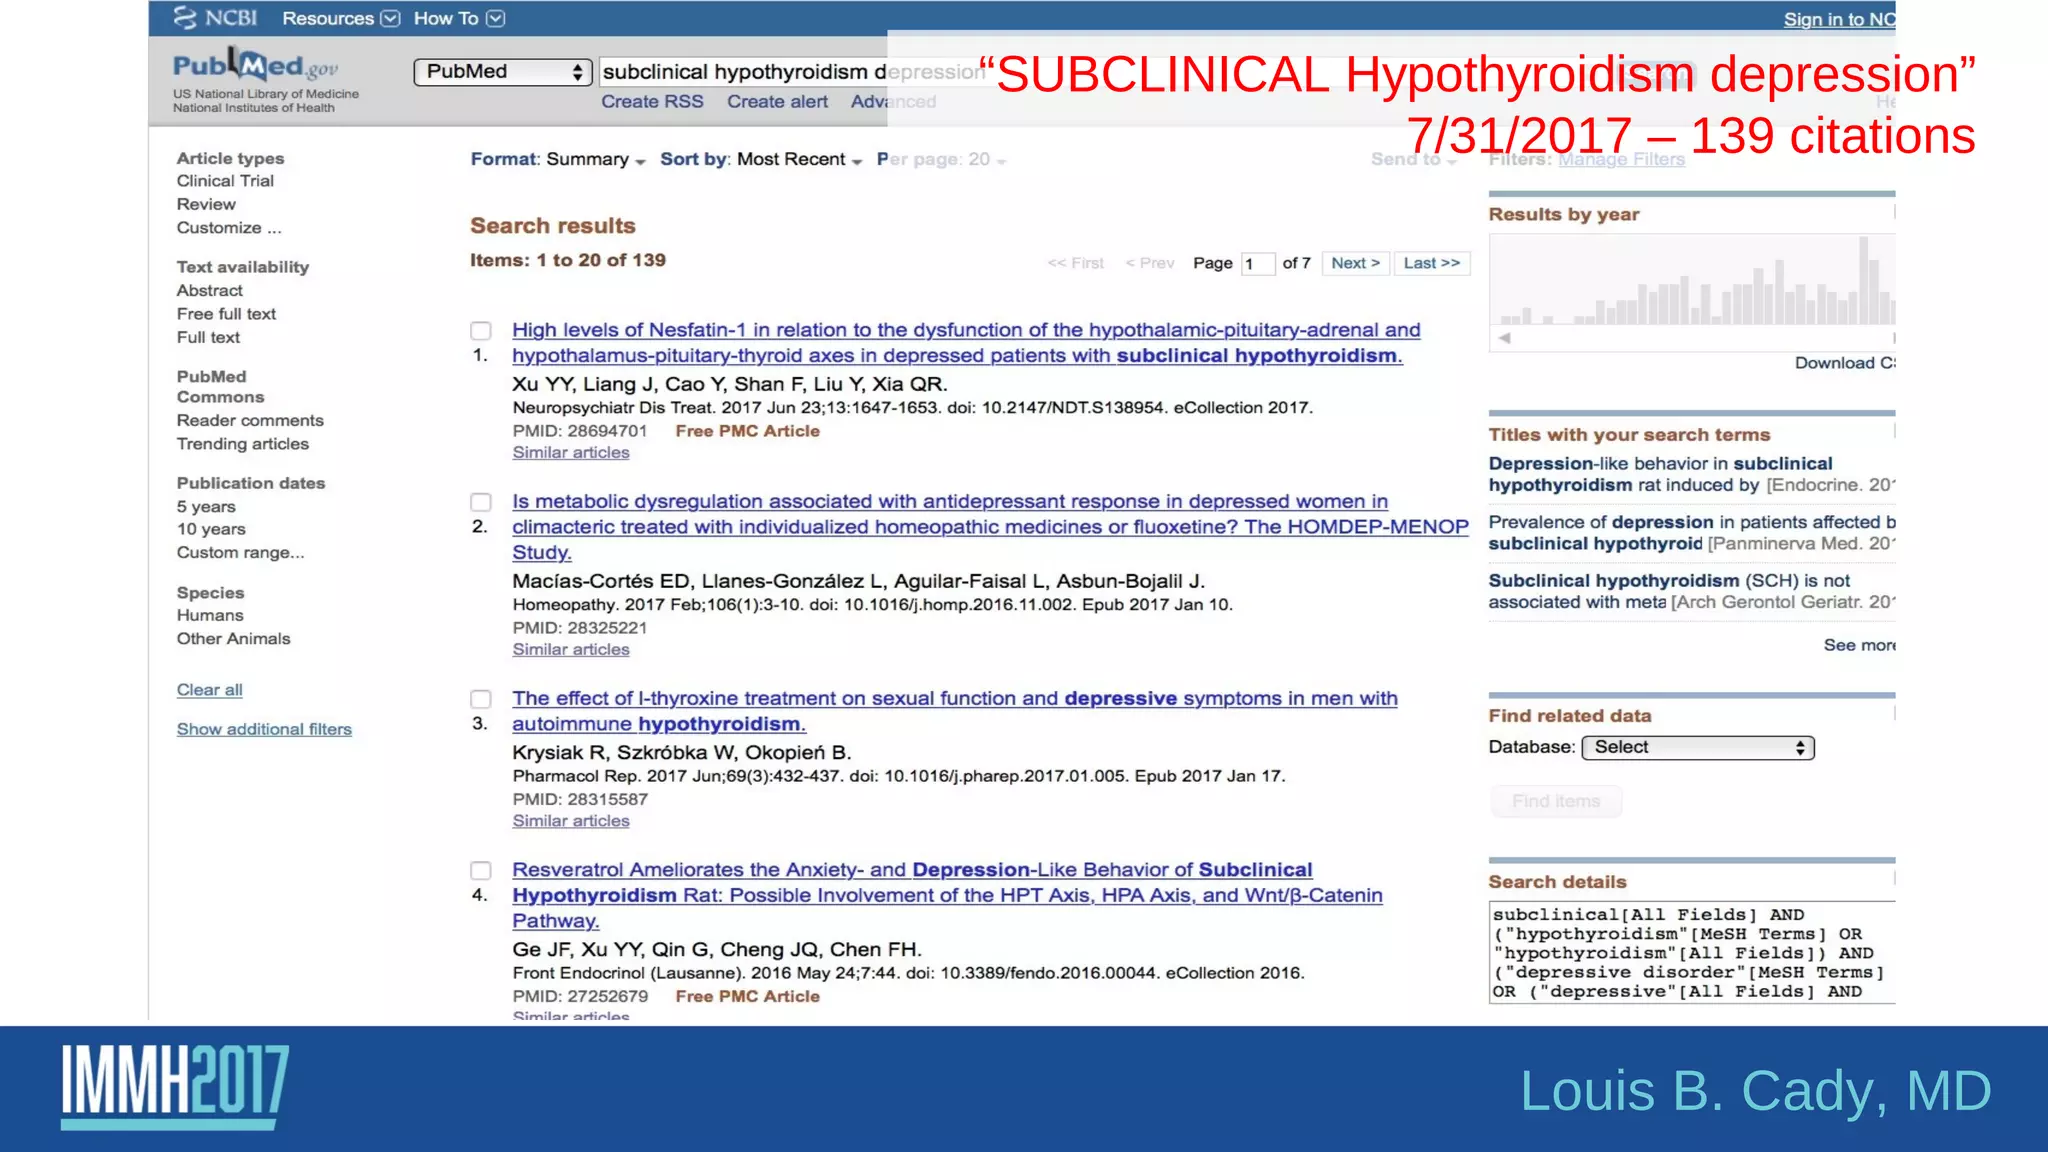This screenshot has width=2048, height=1152.
Task: Filter by Clinical Trial article type
Action: point(225,181)
